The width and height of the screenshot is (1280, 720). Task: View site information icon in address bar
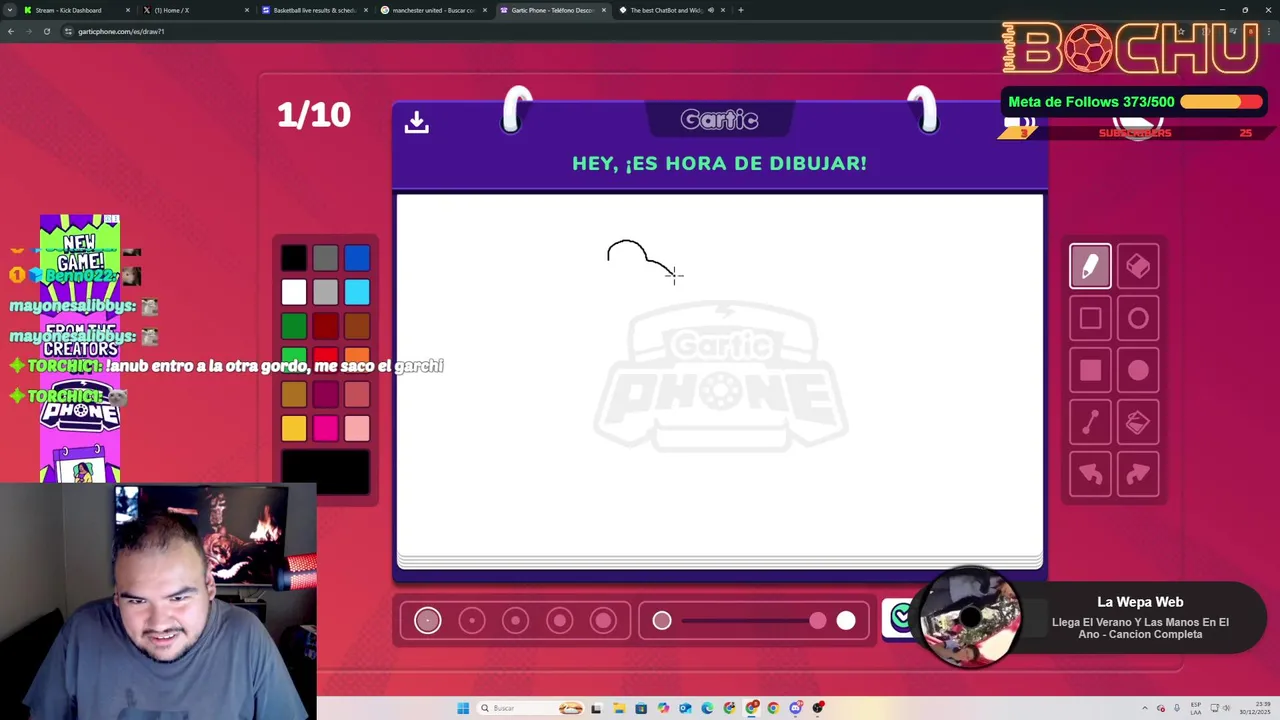click(x=68, y=31)
